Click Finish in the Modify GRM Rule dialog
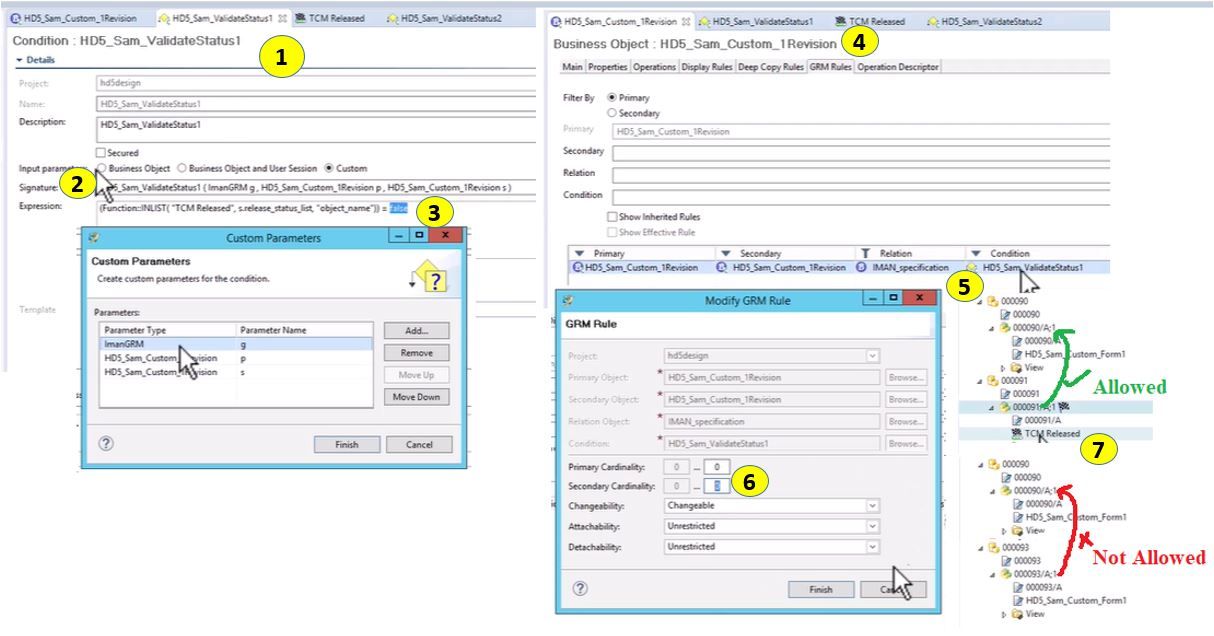1214x636 pixels. coord(820,589)
